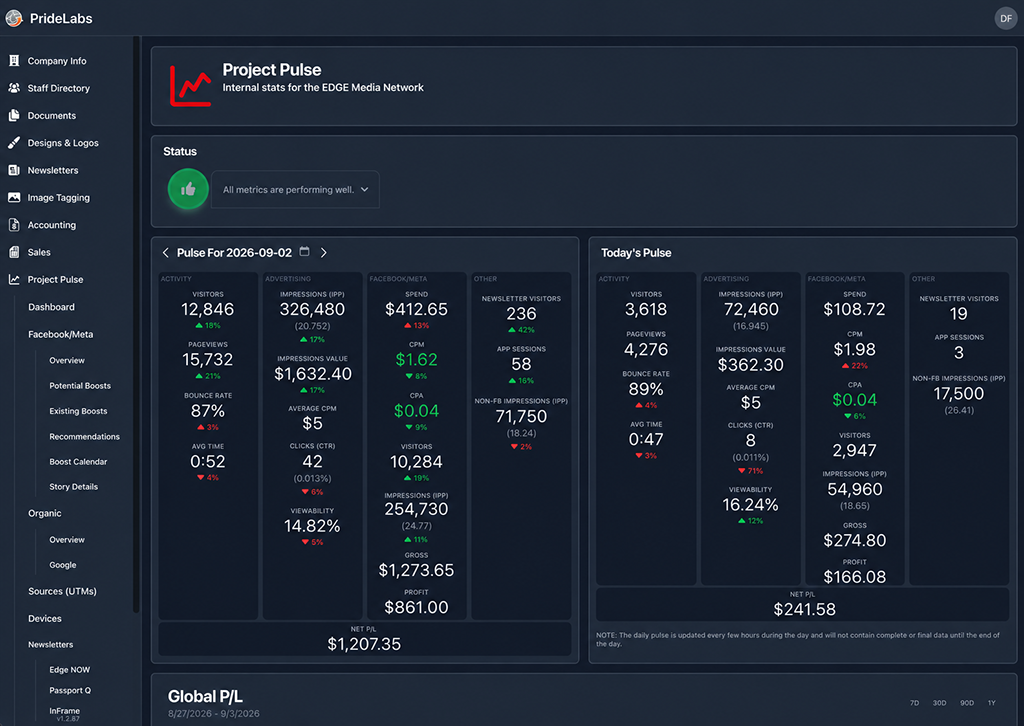1024x726 pixels.
Task: Click the Accounting invoice icon
Action: 14,225
